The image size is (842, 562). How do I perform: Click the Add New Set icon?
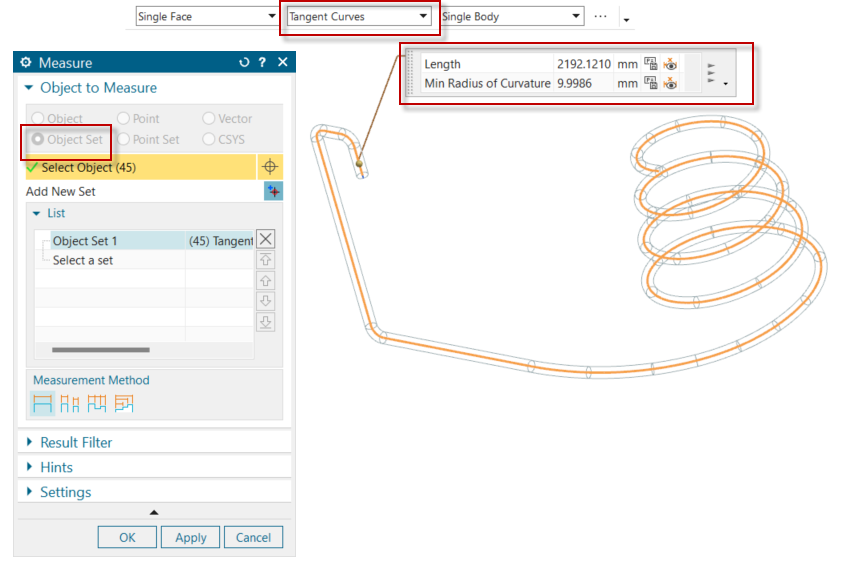272,191
